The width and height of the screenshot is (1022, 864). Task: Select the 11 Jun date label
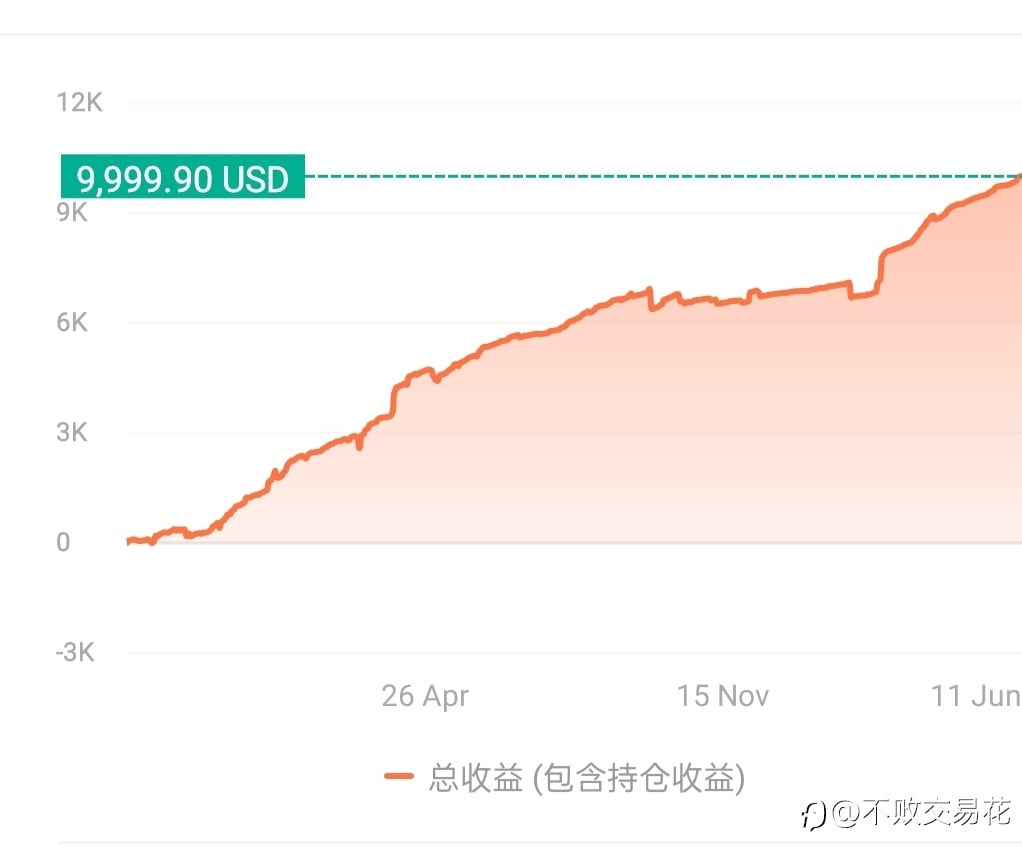pos(976,696)
